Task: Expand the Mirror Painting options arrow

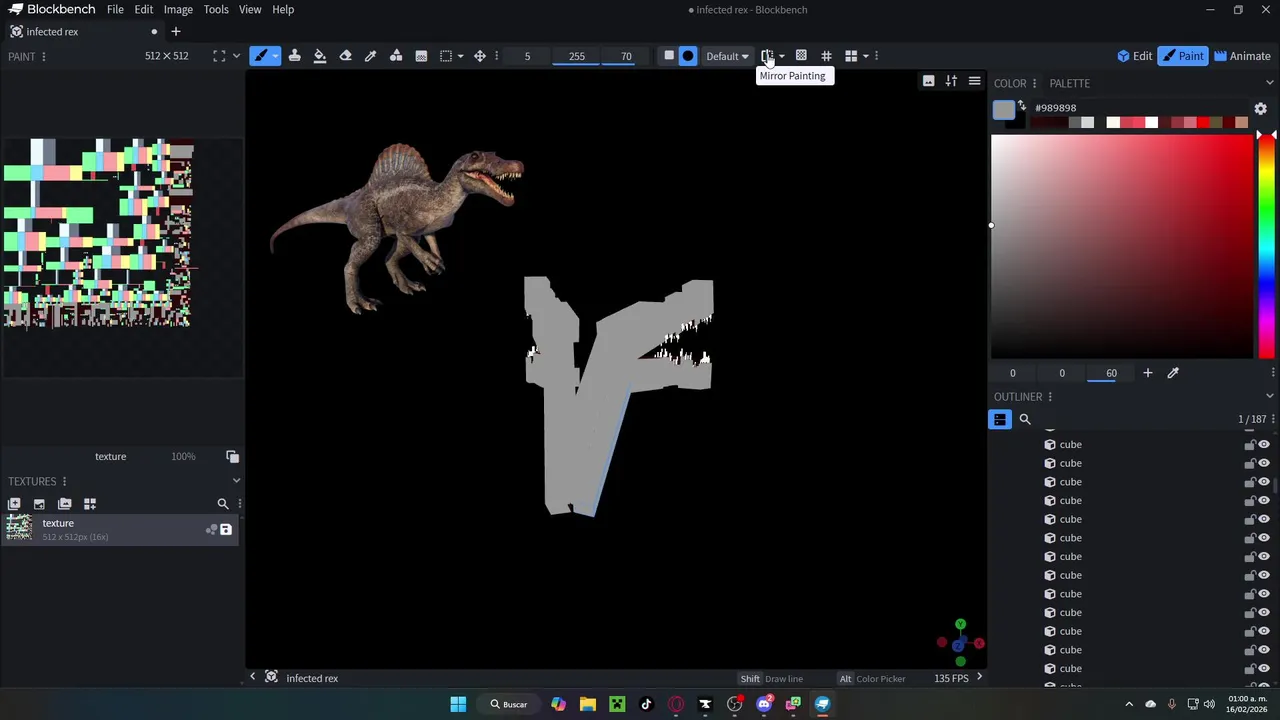Action: [x=782, y=56]
